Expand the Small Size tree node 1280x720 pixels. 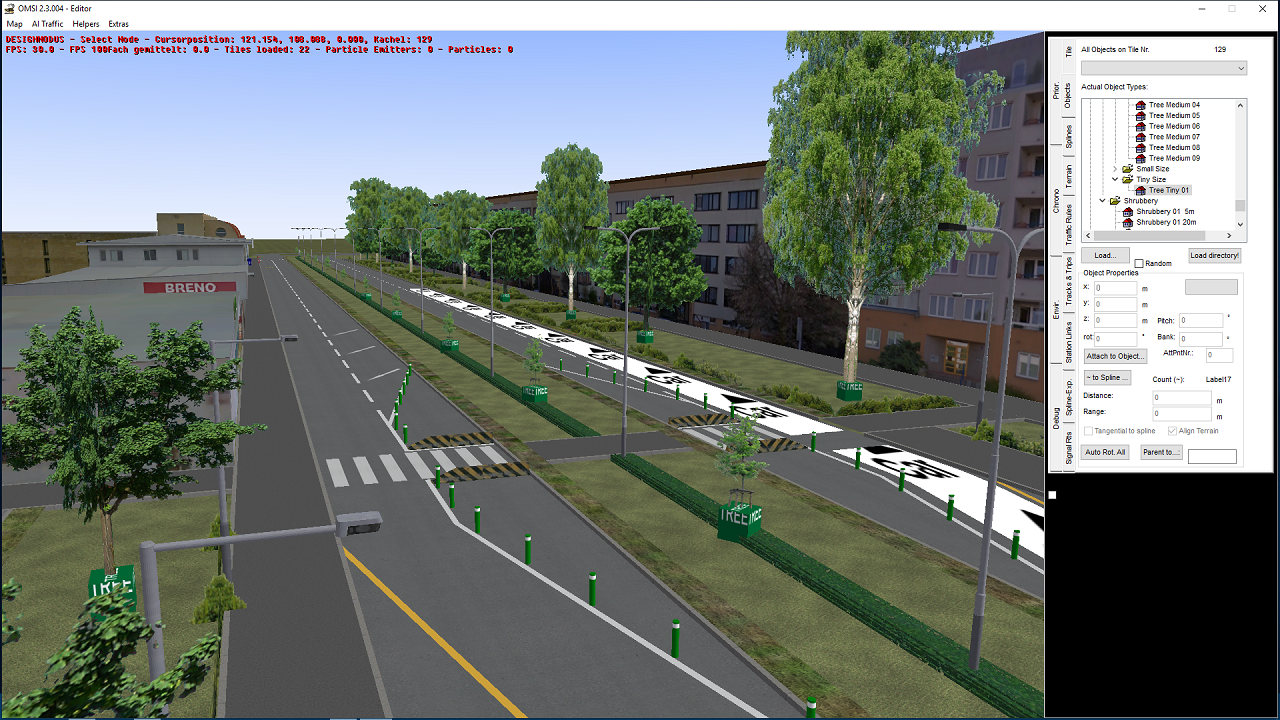pyautogui.click(x=1115, y=169)
